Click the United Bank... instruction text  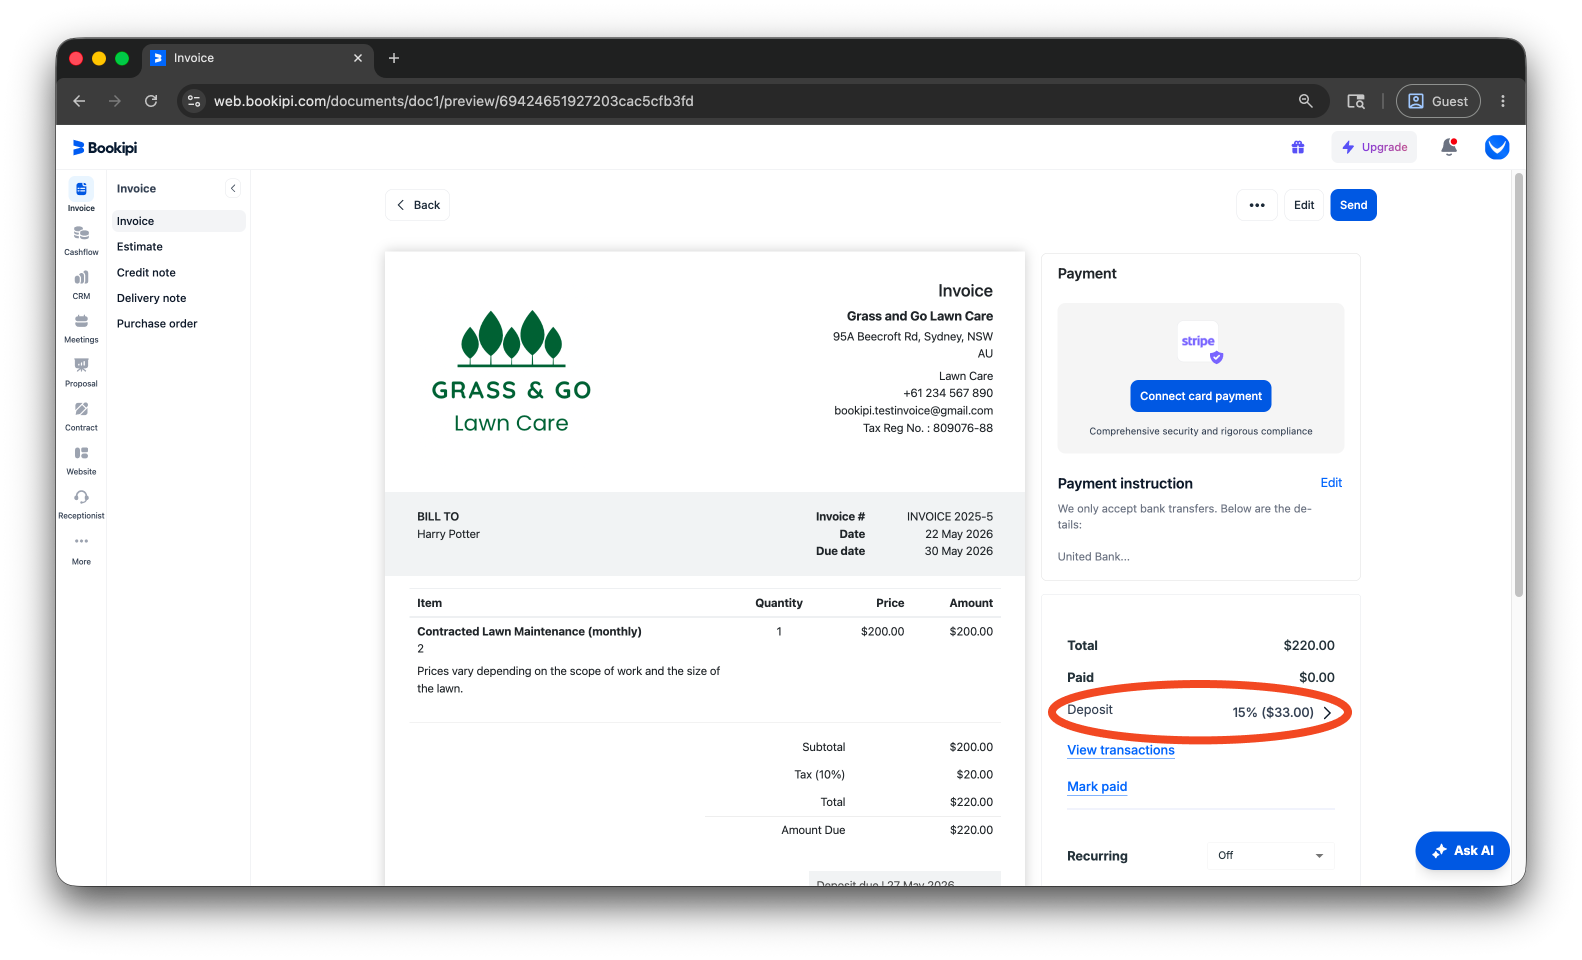click(x=1093, y=557)
